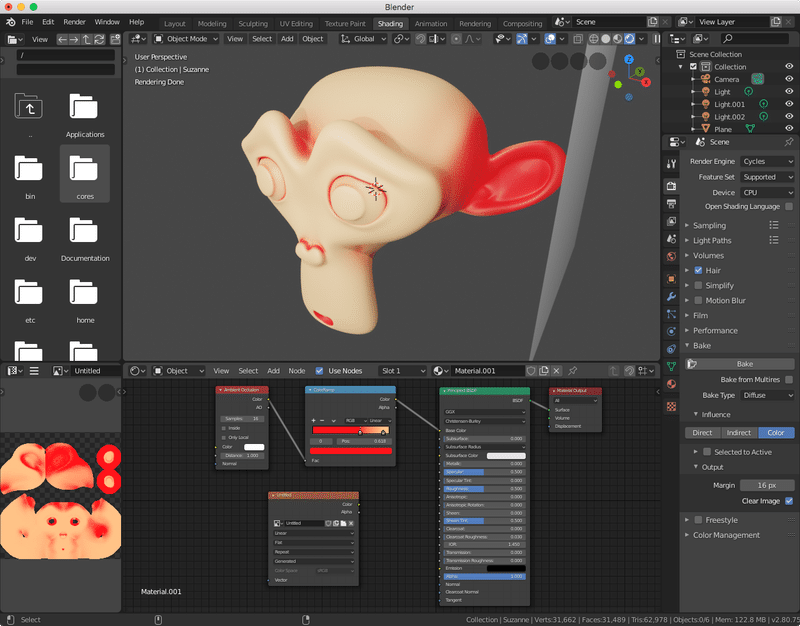Enable Selected to Active checkbox
This screenshot has width=800, height=626.
(x=707, y=452)
